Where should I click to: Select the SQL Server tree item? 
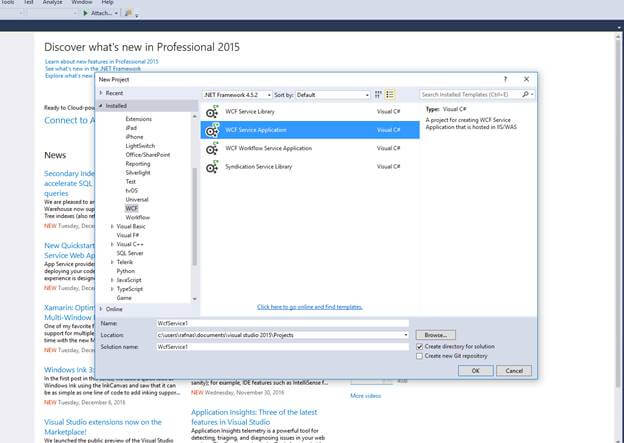pos(130,254)
